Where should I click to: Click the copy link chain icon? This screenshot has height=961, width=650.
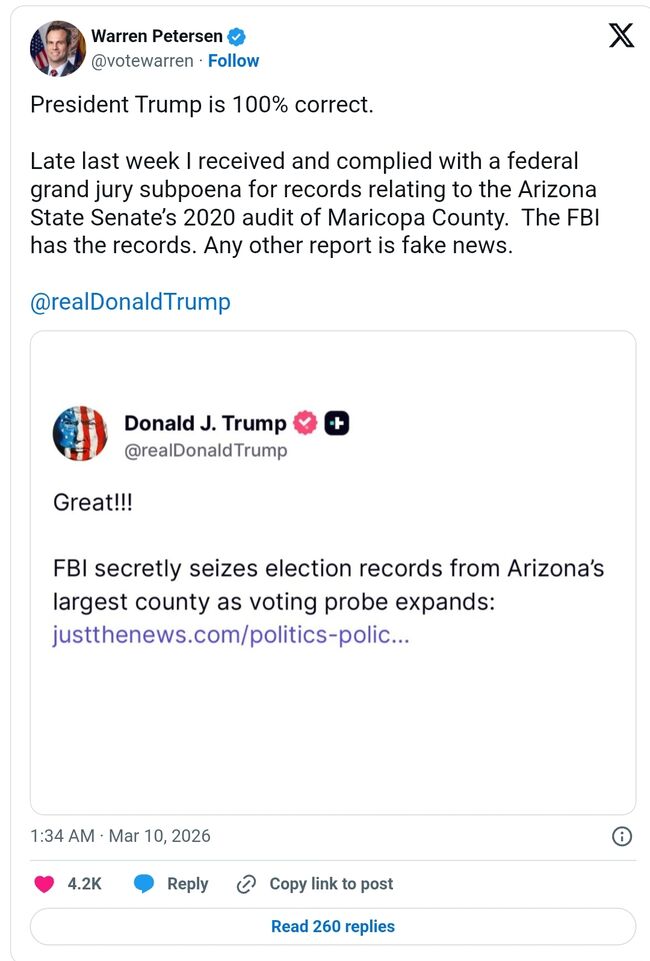pyautogui.click(x=246, y=884)
